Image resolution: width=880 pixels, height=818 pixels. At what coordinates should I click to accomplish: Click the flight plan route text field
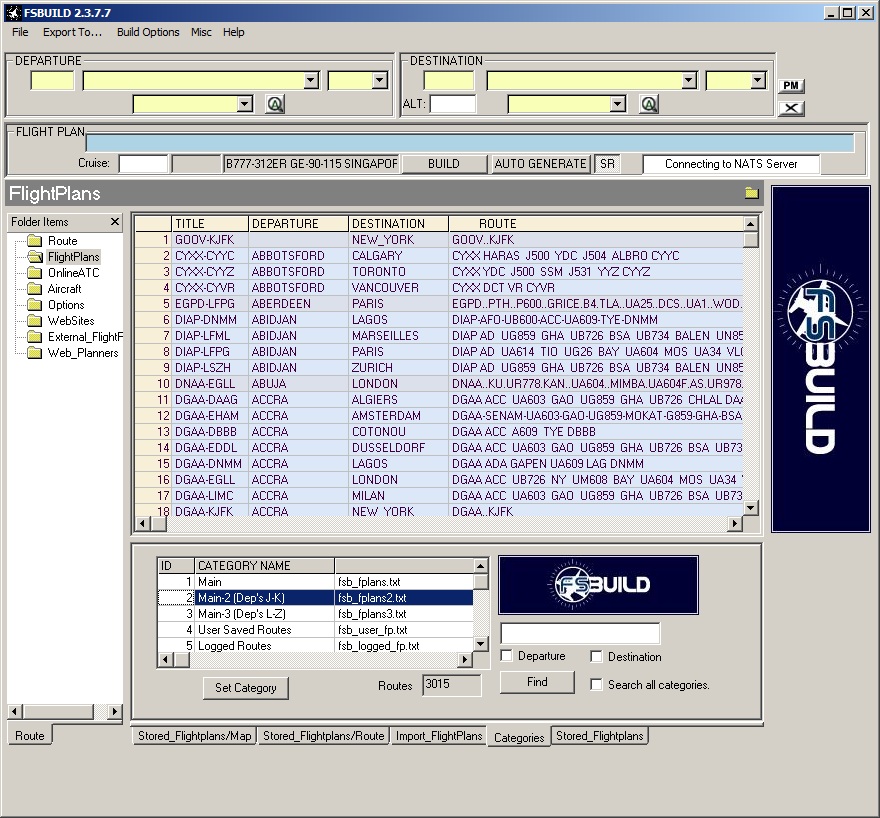click(x=470, y=143)
